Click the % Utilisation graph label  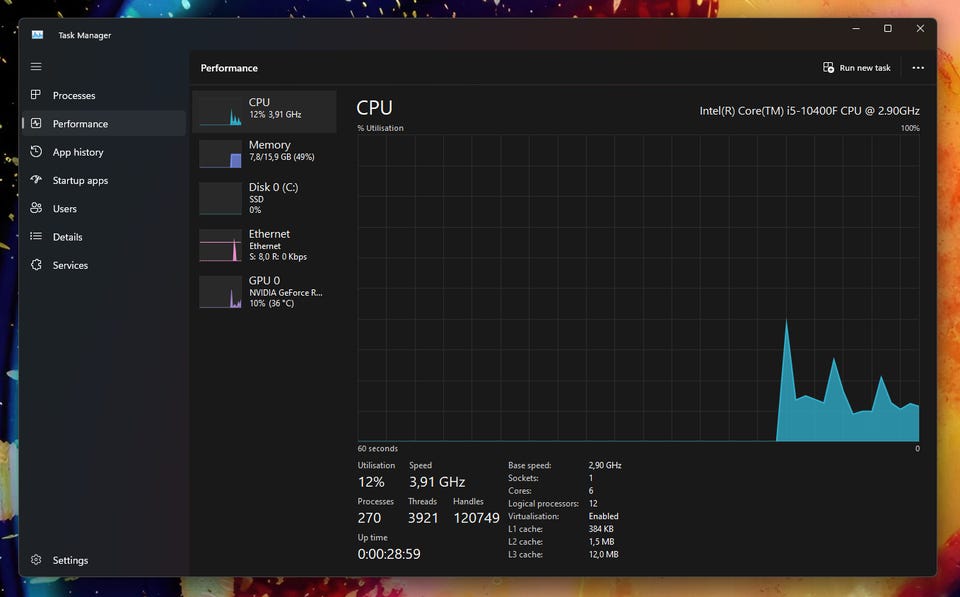coord(380,129)
